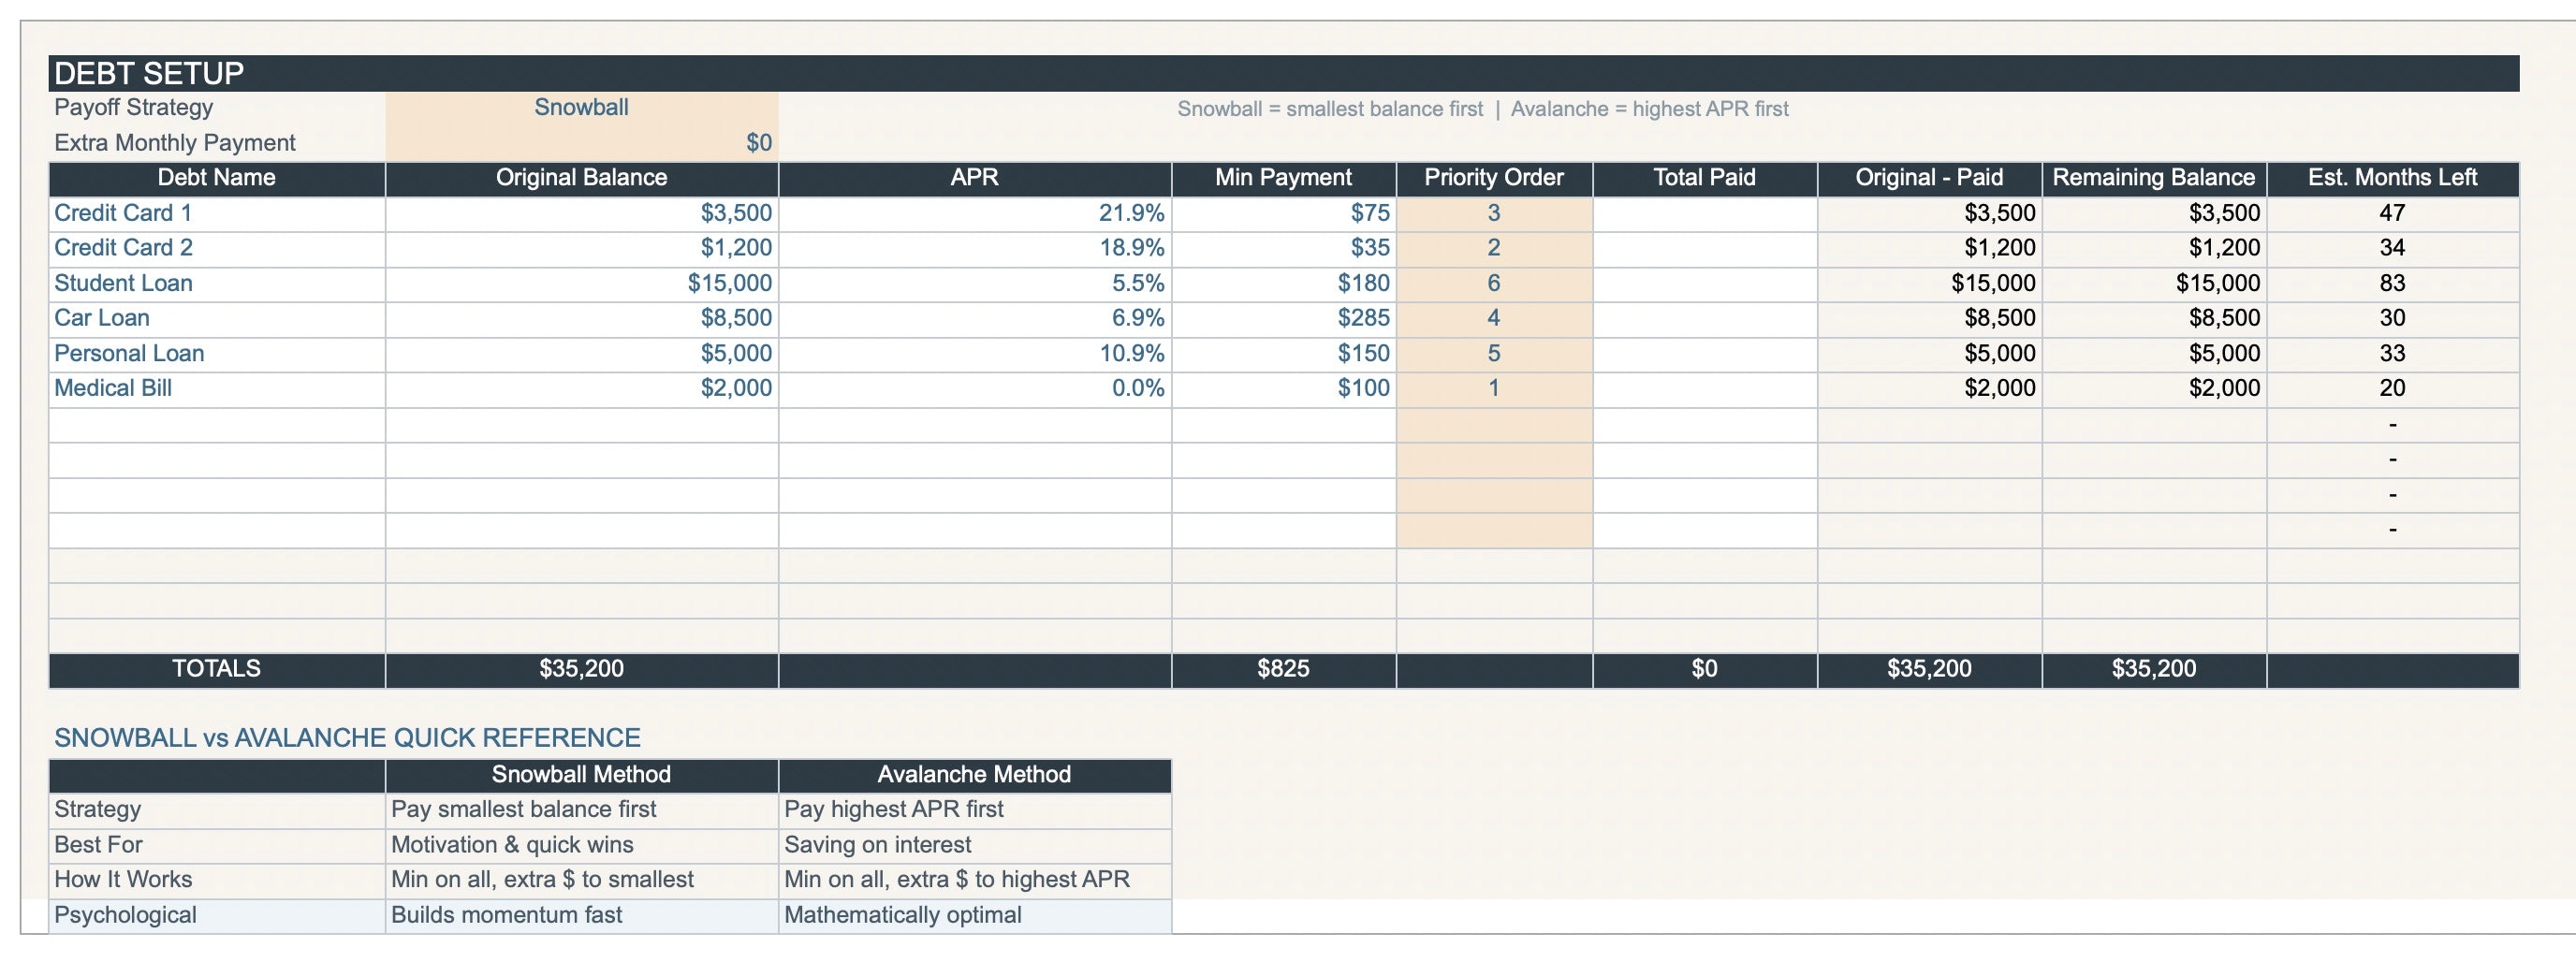Click the Est. Months Left column header
2576x977 pixels.
(2393, 179)
